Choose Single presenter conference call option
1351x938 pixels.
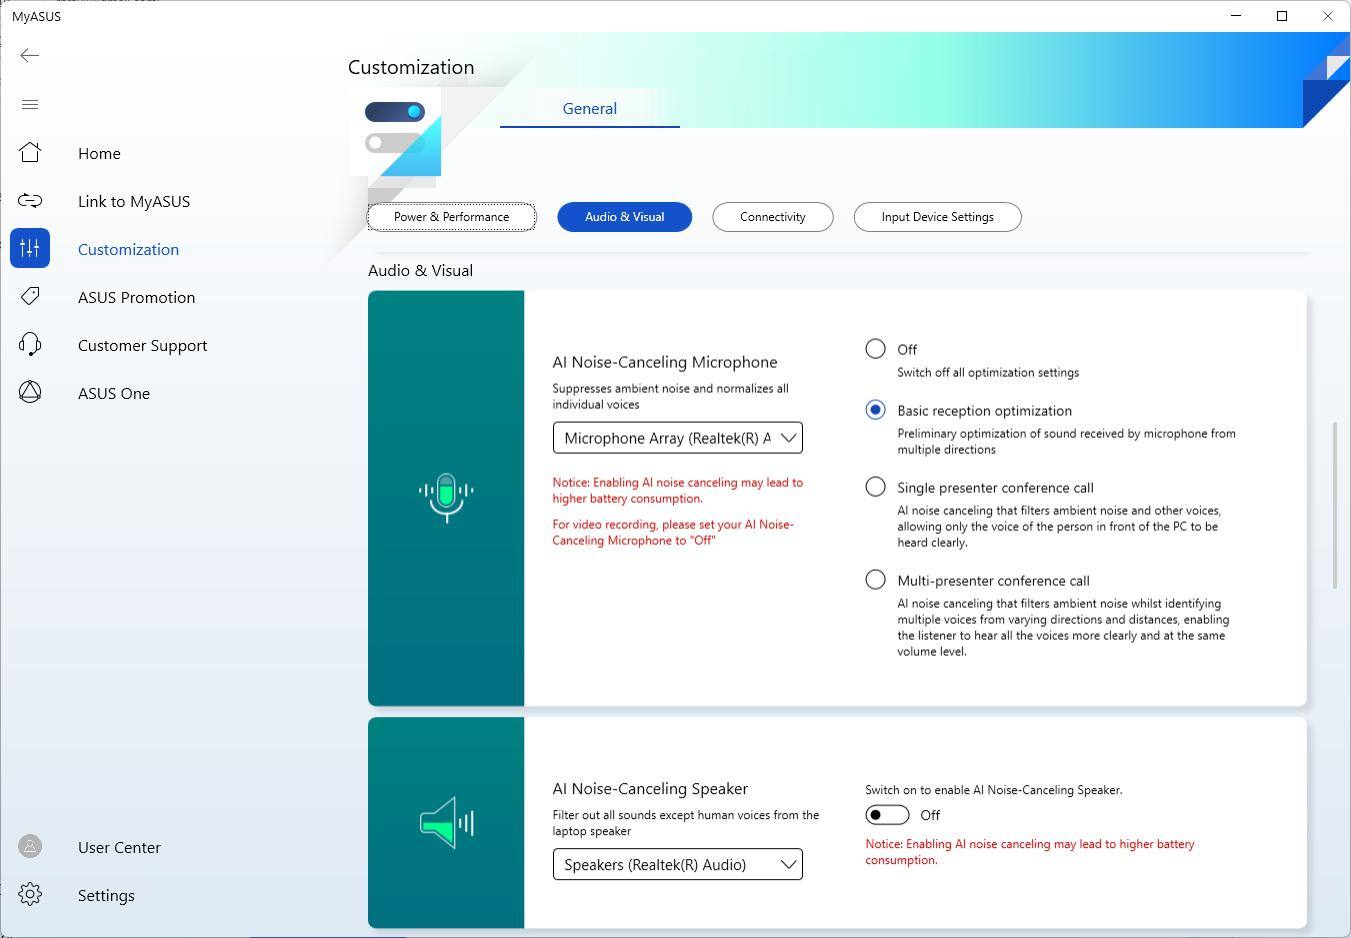(875, 487)
